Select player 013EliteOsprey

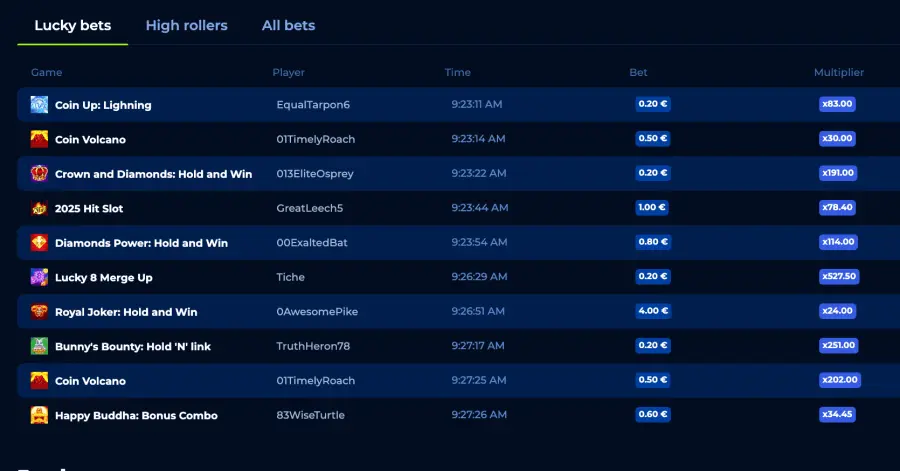point(315,173)
